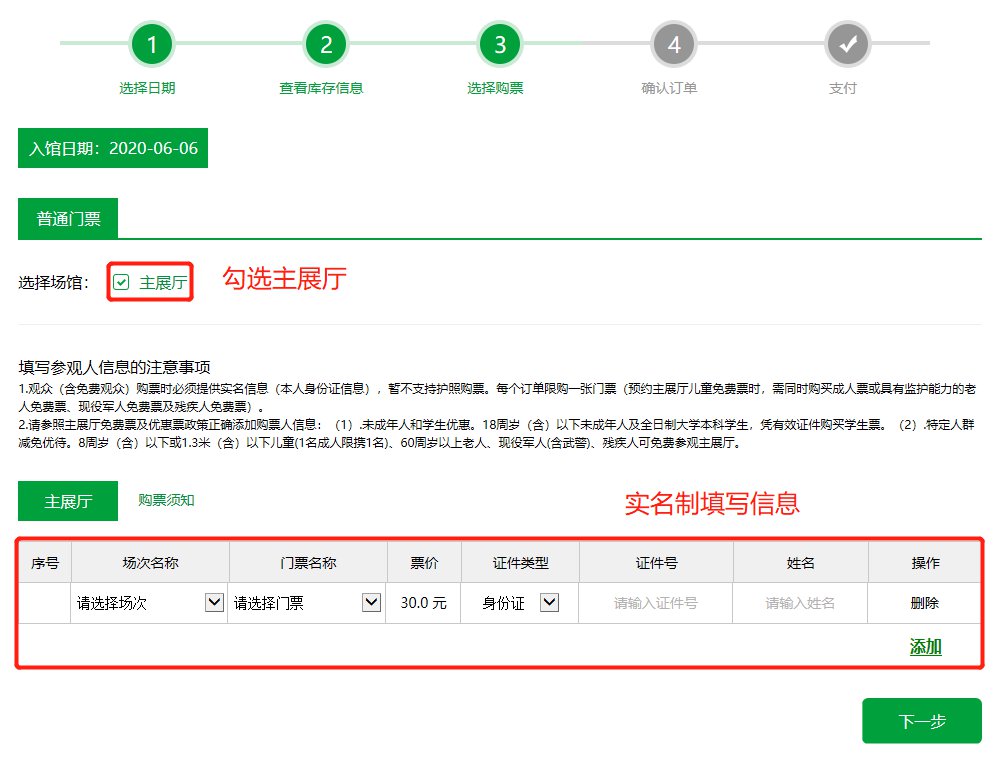Click the checkmark circle for 支付 step
The image size is (1000, 761).
[848, 44]
